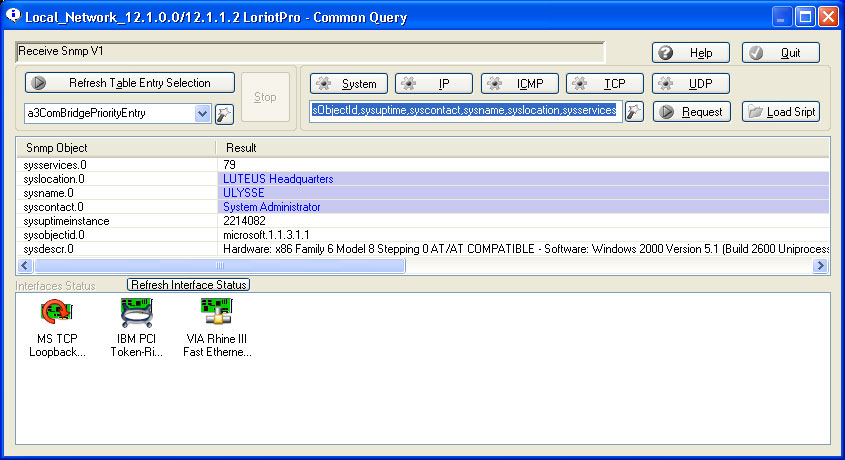Screen dimensions: 845x460
Task: Select the sysservices.0 row
Action: pos(423,165)
